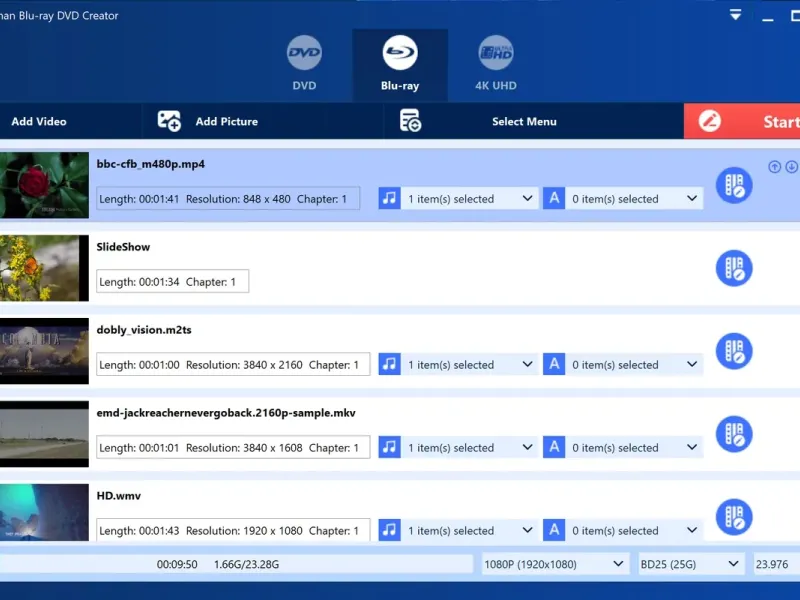Click the subtitle icon for dobly_vision.m2ts
The width and height of the screenshot is (800, 600).
(x=554, y=364)
